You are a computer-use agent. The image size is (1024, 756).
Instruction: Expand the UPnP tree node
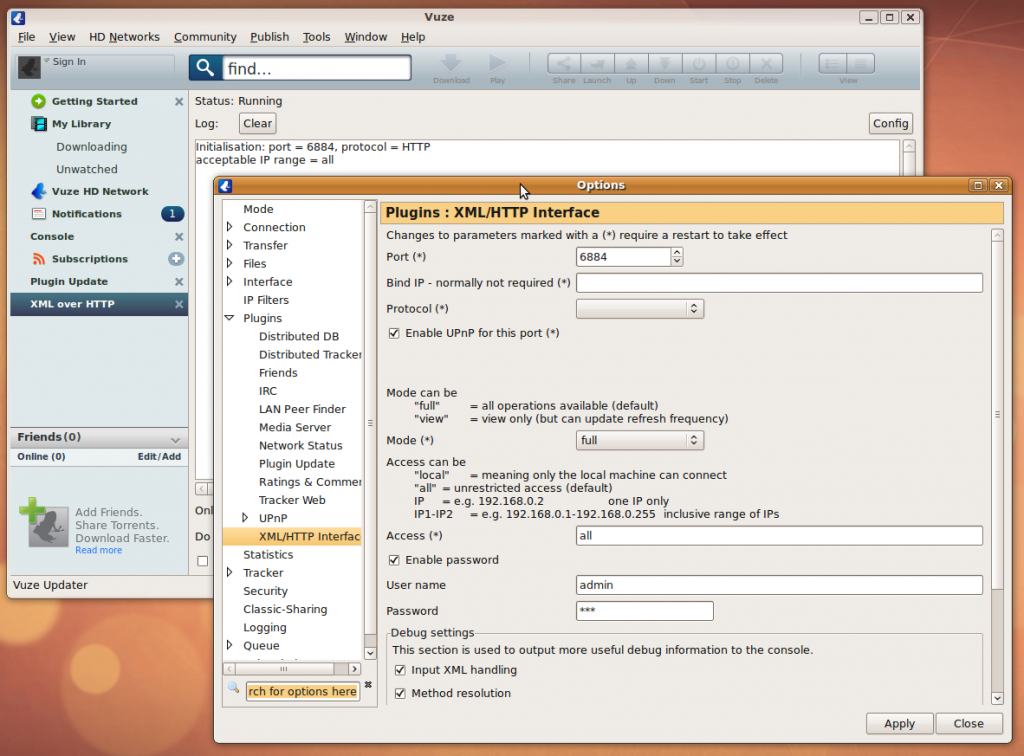(x=245, y=518)
